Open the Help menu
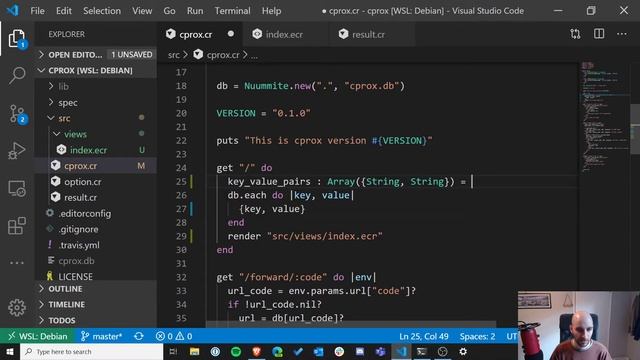This screenshot has width=640, height=360. click(271, 11)
